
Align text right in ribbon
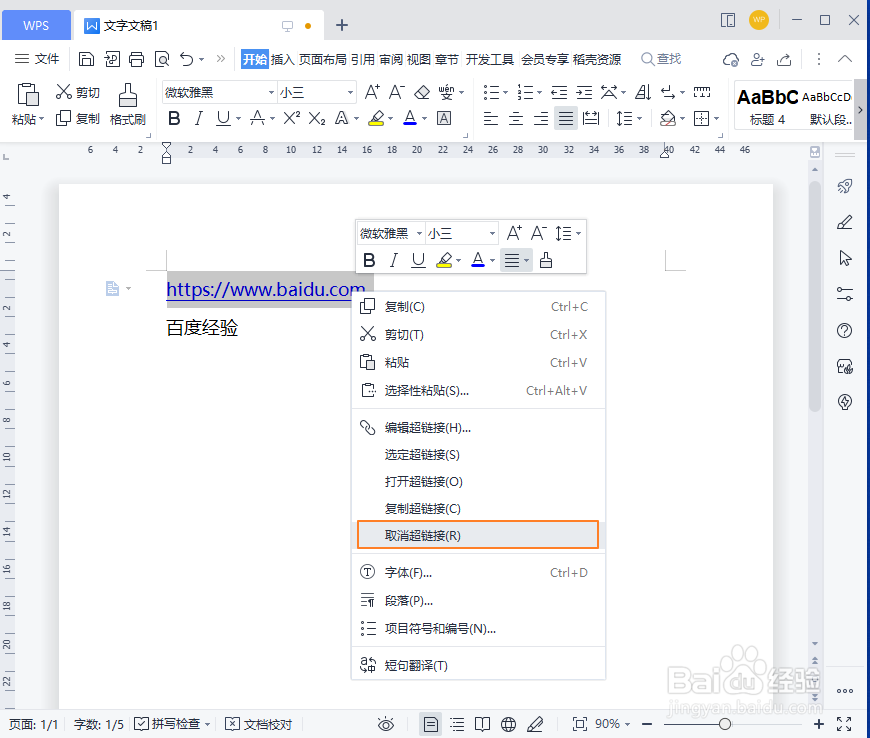click(541, 118)
